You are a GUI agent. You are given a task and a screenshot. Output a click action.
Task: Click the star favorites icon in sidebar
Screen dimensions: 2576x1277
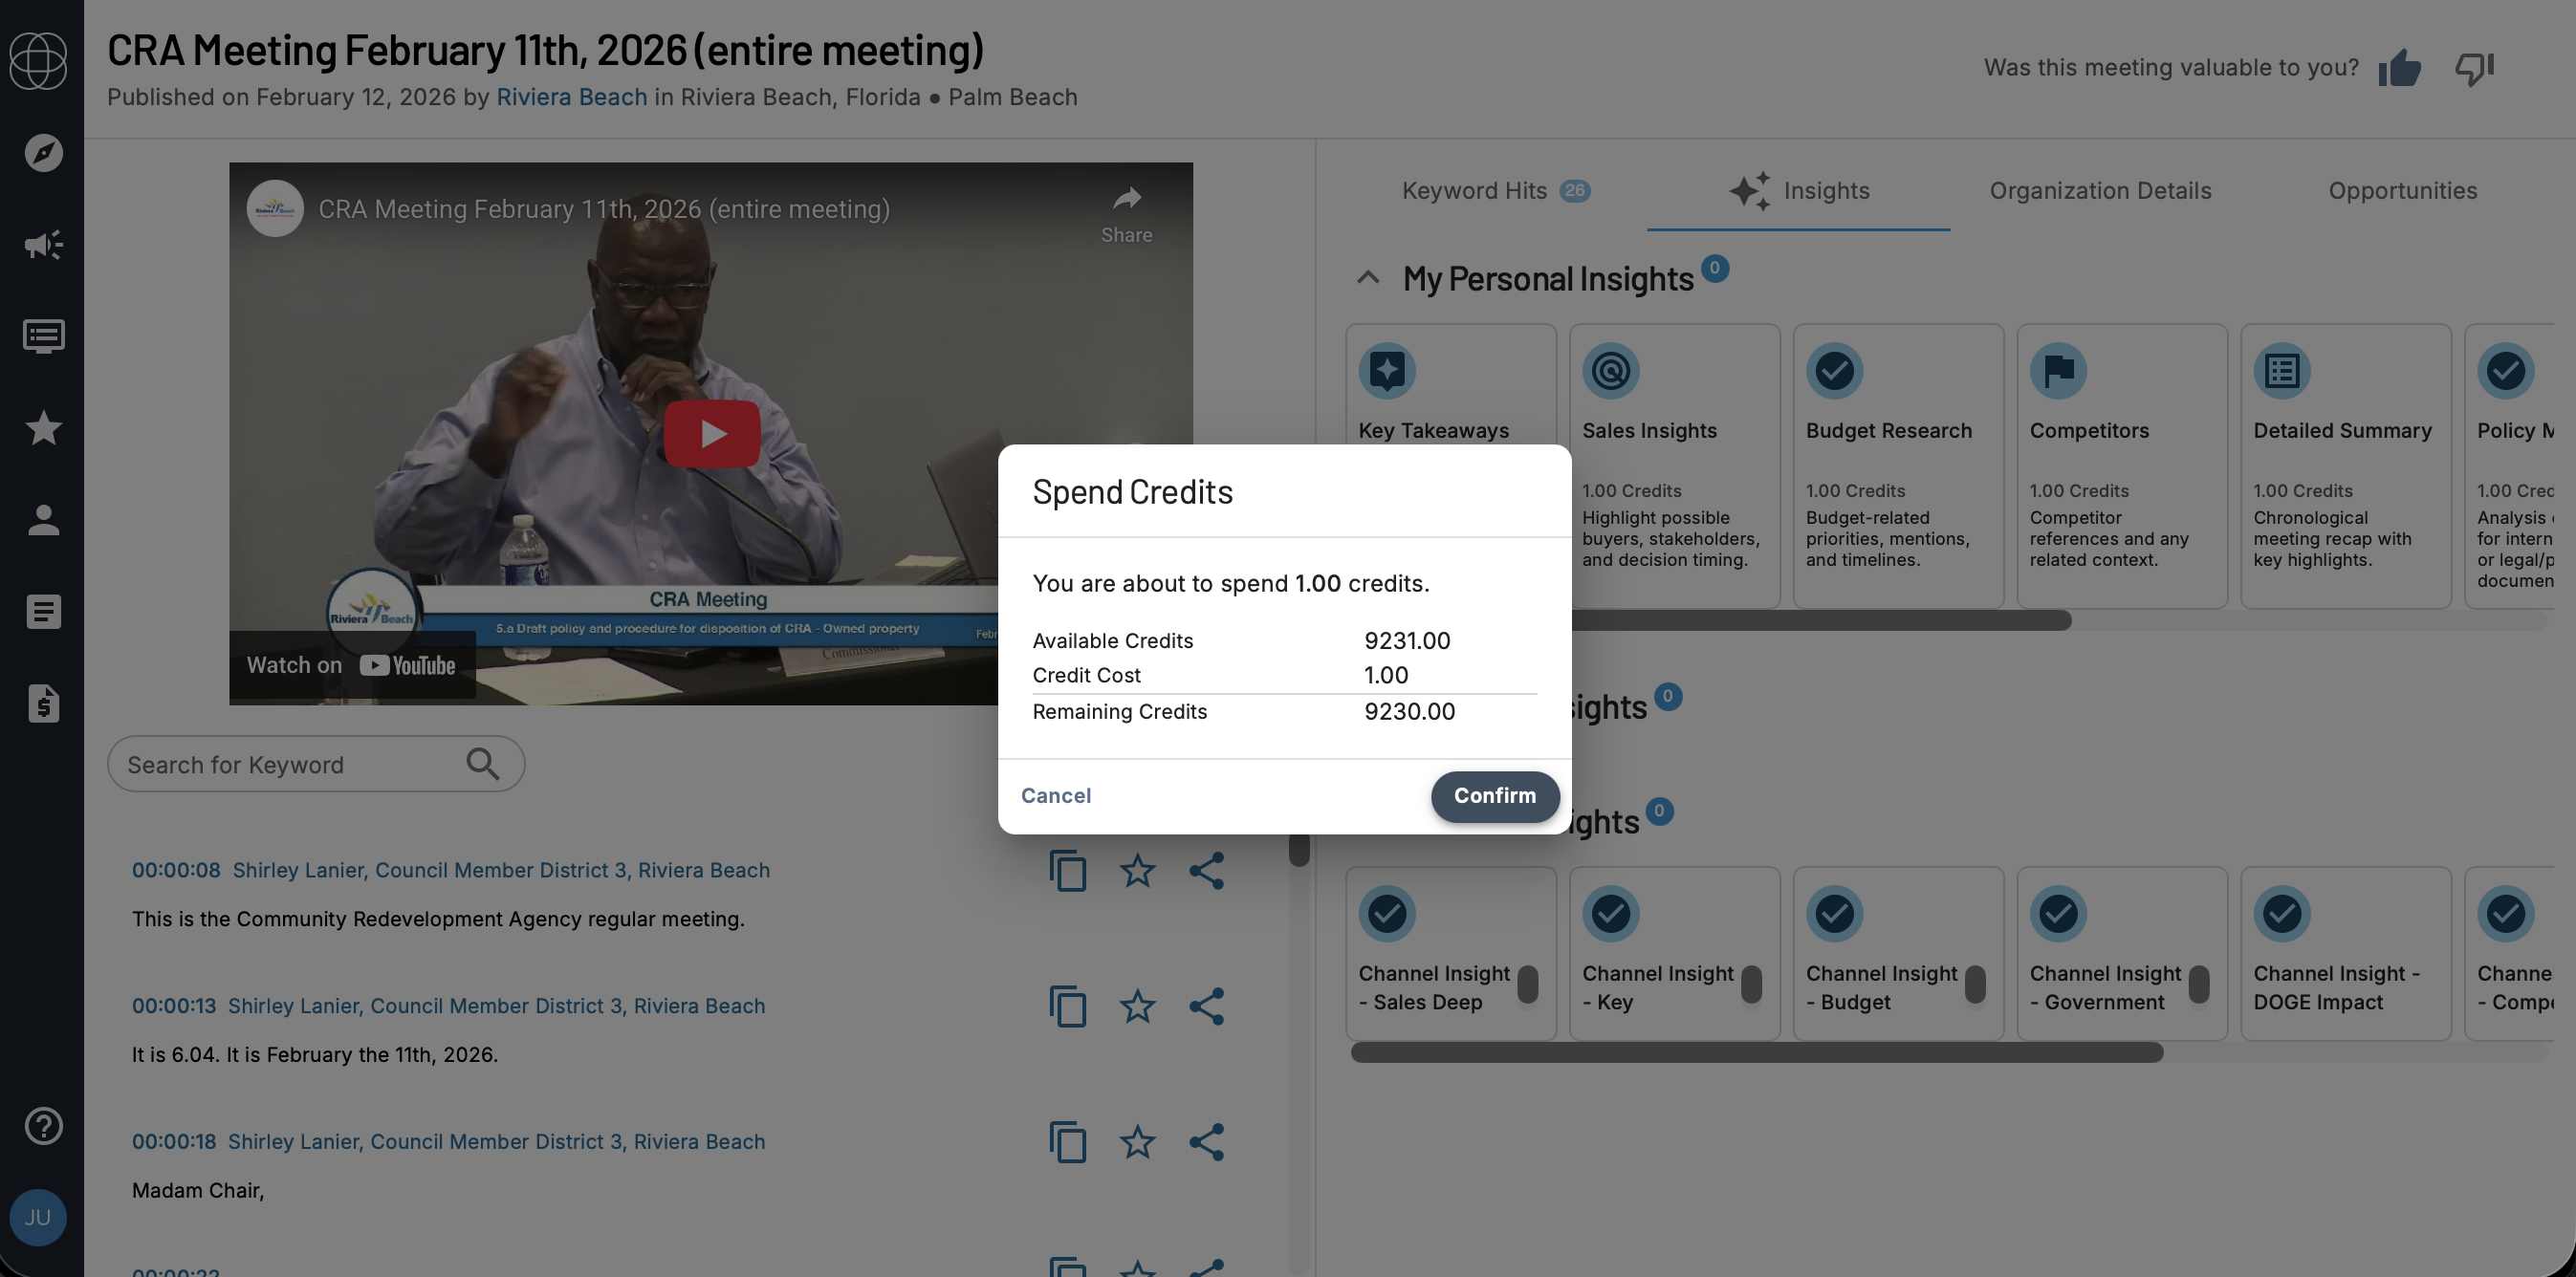click(x=43, y=428)
